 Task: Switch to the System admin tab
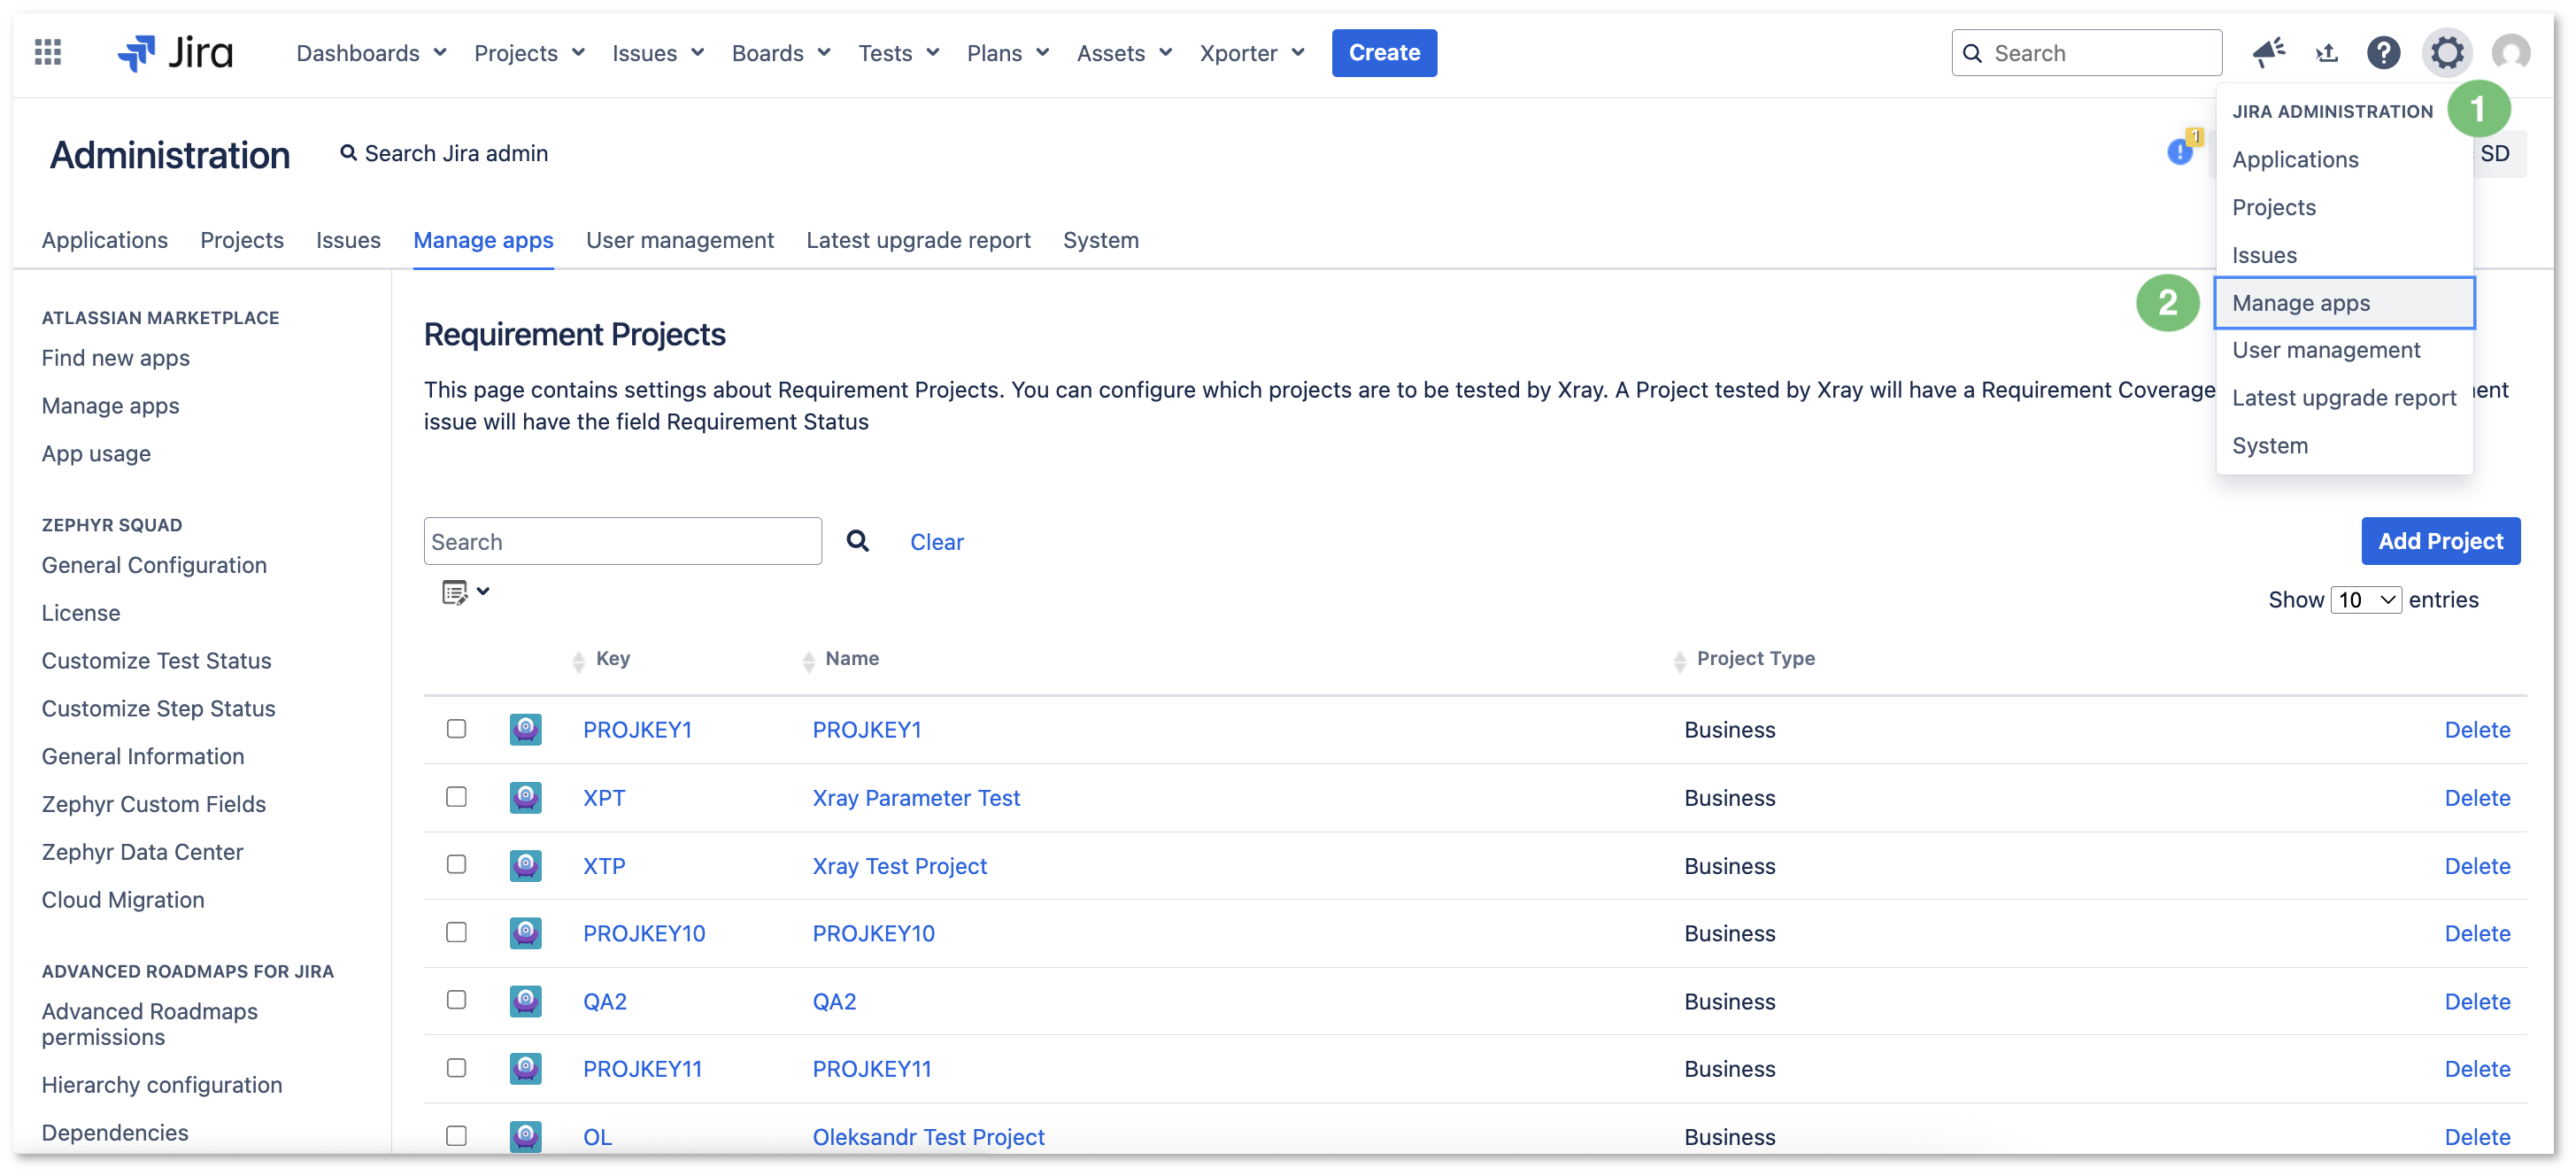[x=1101, y=240]
